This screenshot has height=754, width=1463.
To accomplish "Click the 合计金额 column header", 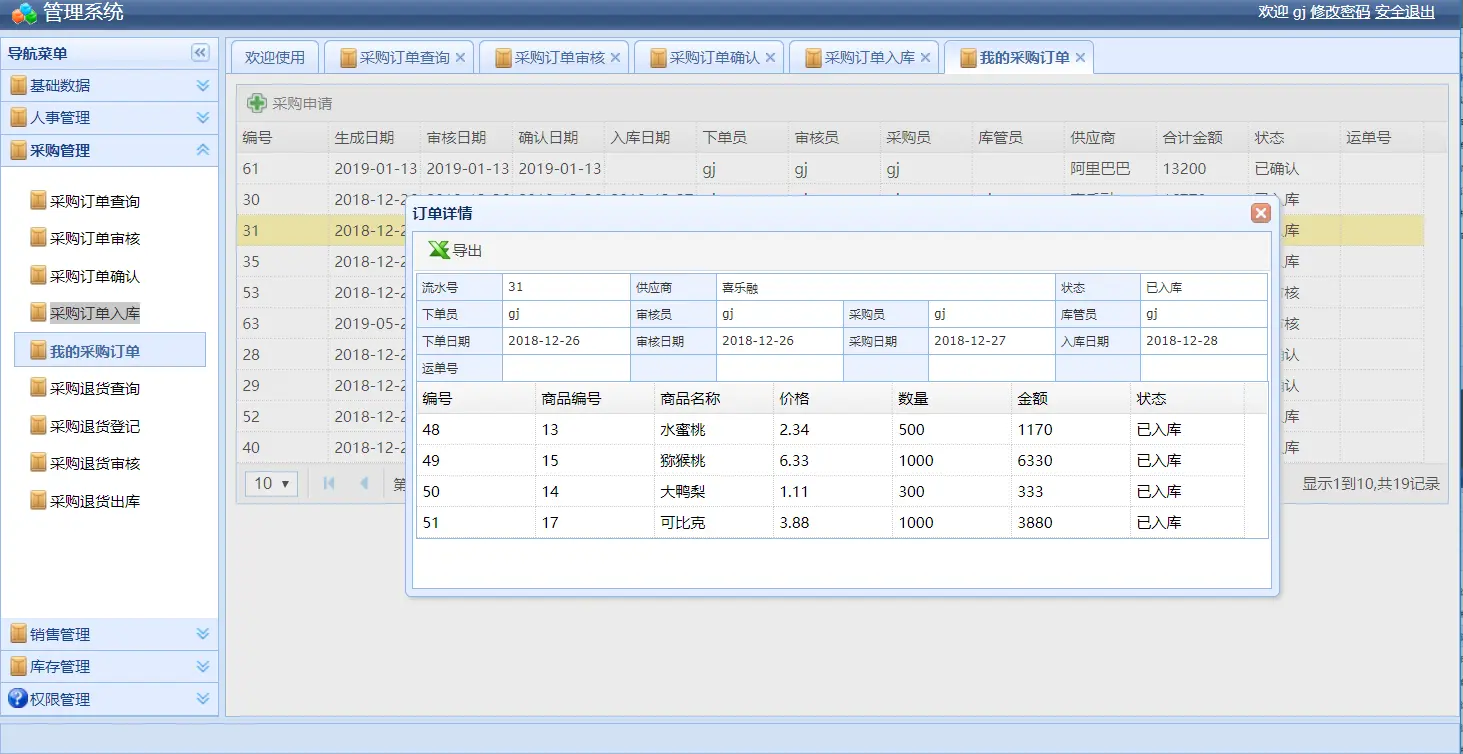I will point(1202,138).
